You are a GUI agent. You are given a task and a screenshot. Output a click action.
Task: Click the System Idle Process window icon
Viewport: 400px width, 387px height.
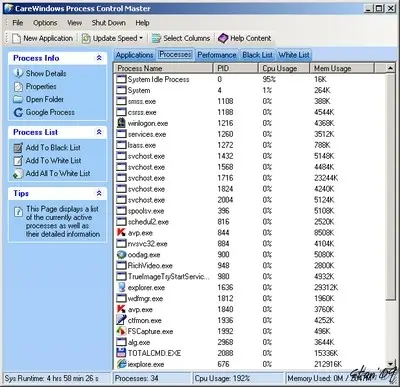pyautogui.click(x=121, y=79)
